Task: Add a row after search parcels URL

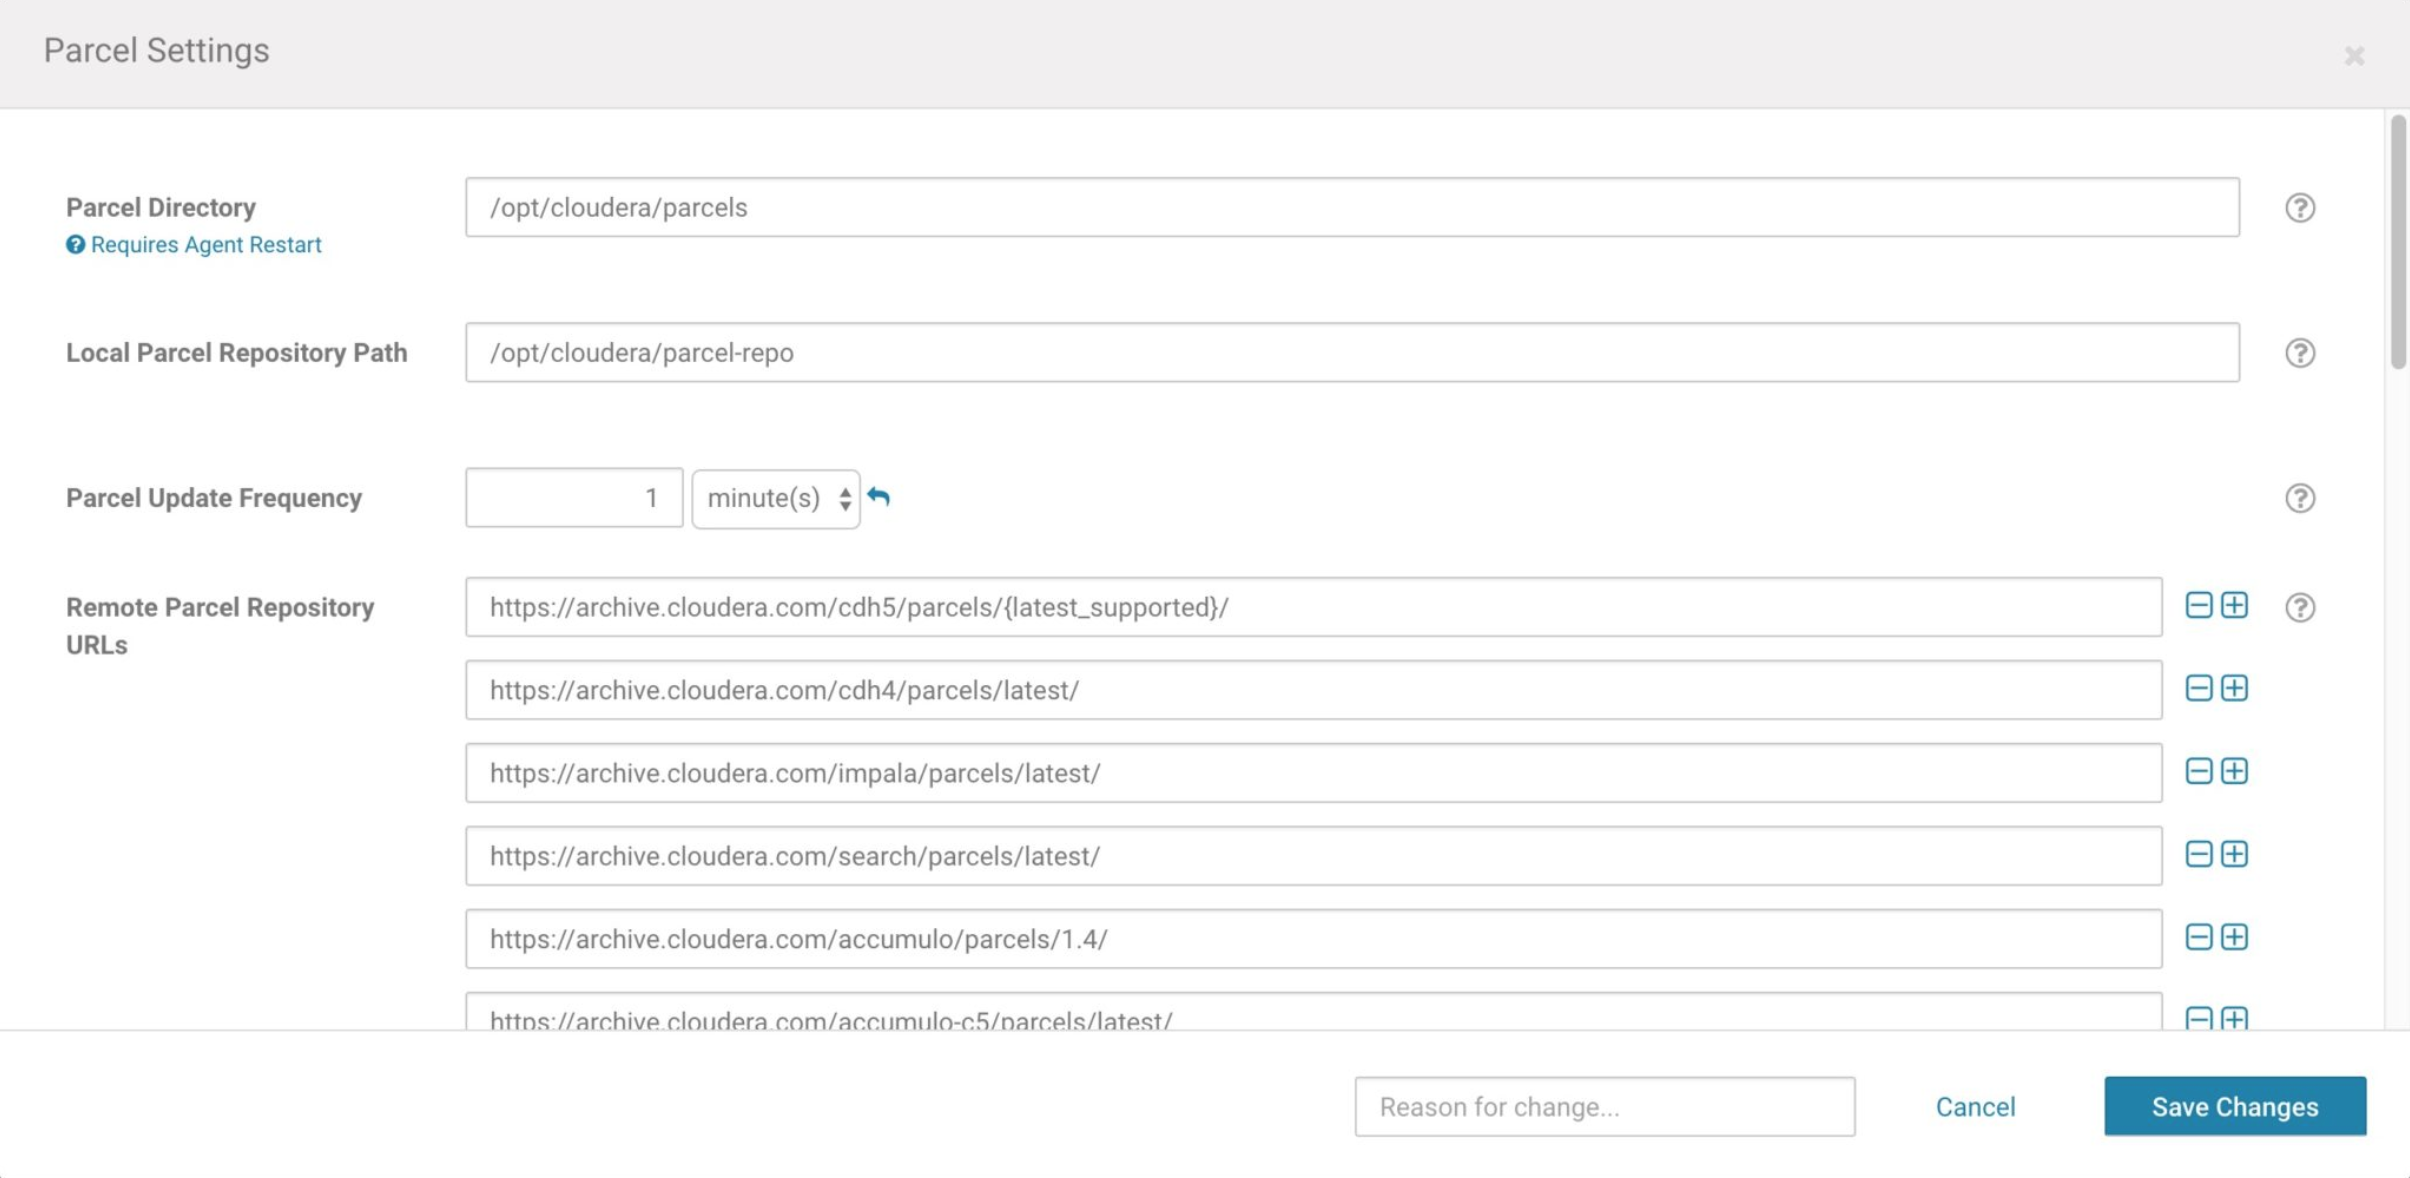Action: coord(2234,854)
